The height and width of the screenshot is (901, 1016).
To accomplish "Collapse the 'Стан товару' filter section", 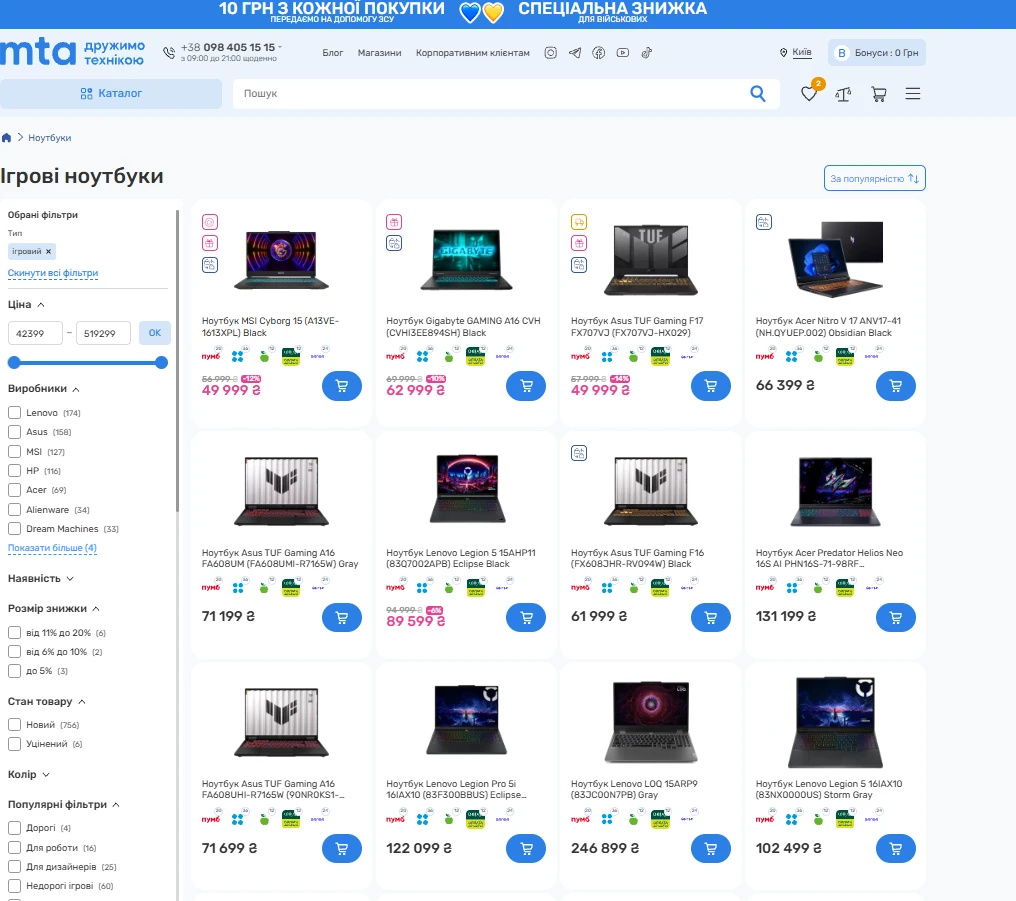I will (x=47, y=701).
